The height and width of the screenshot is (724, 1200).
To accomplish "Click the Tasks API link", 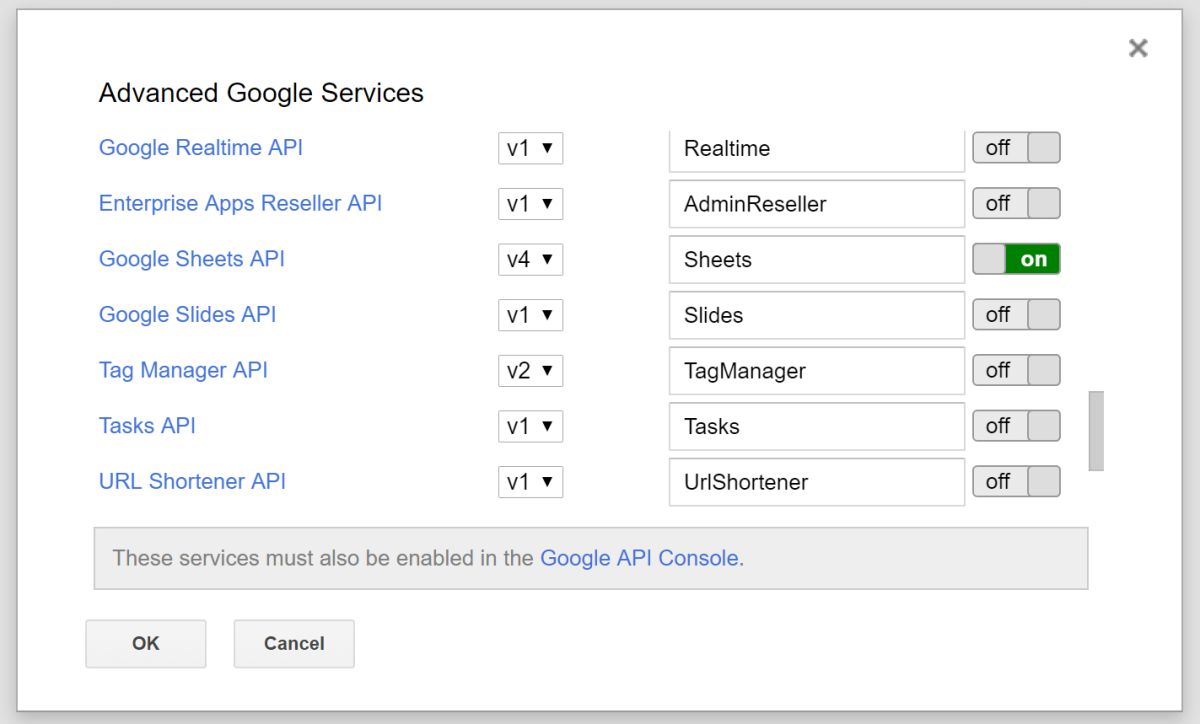I will (147, 426).
